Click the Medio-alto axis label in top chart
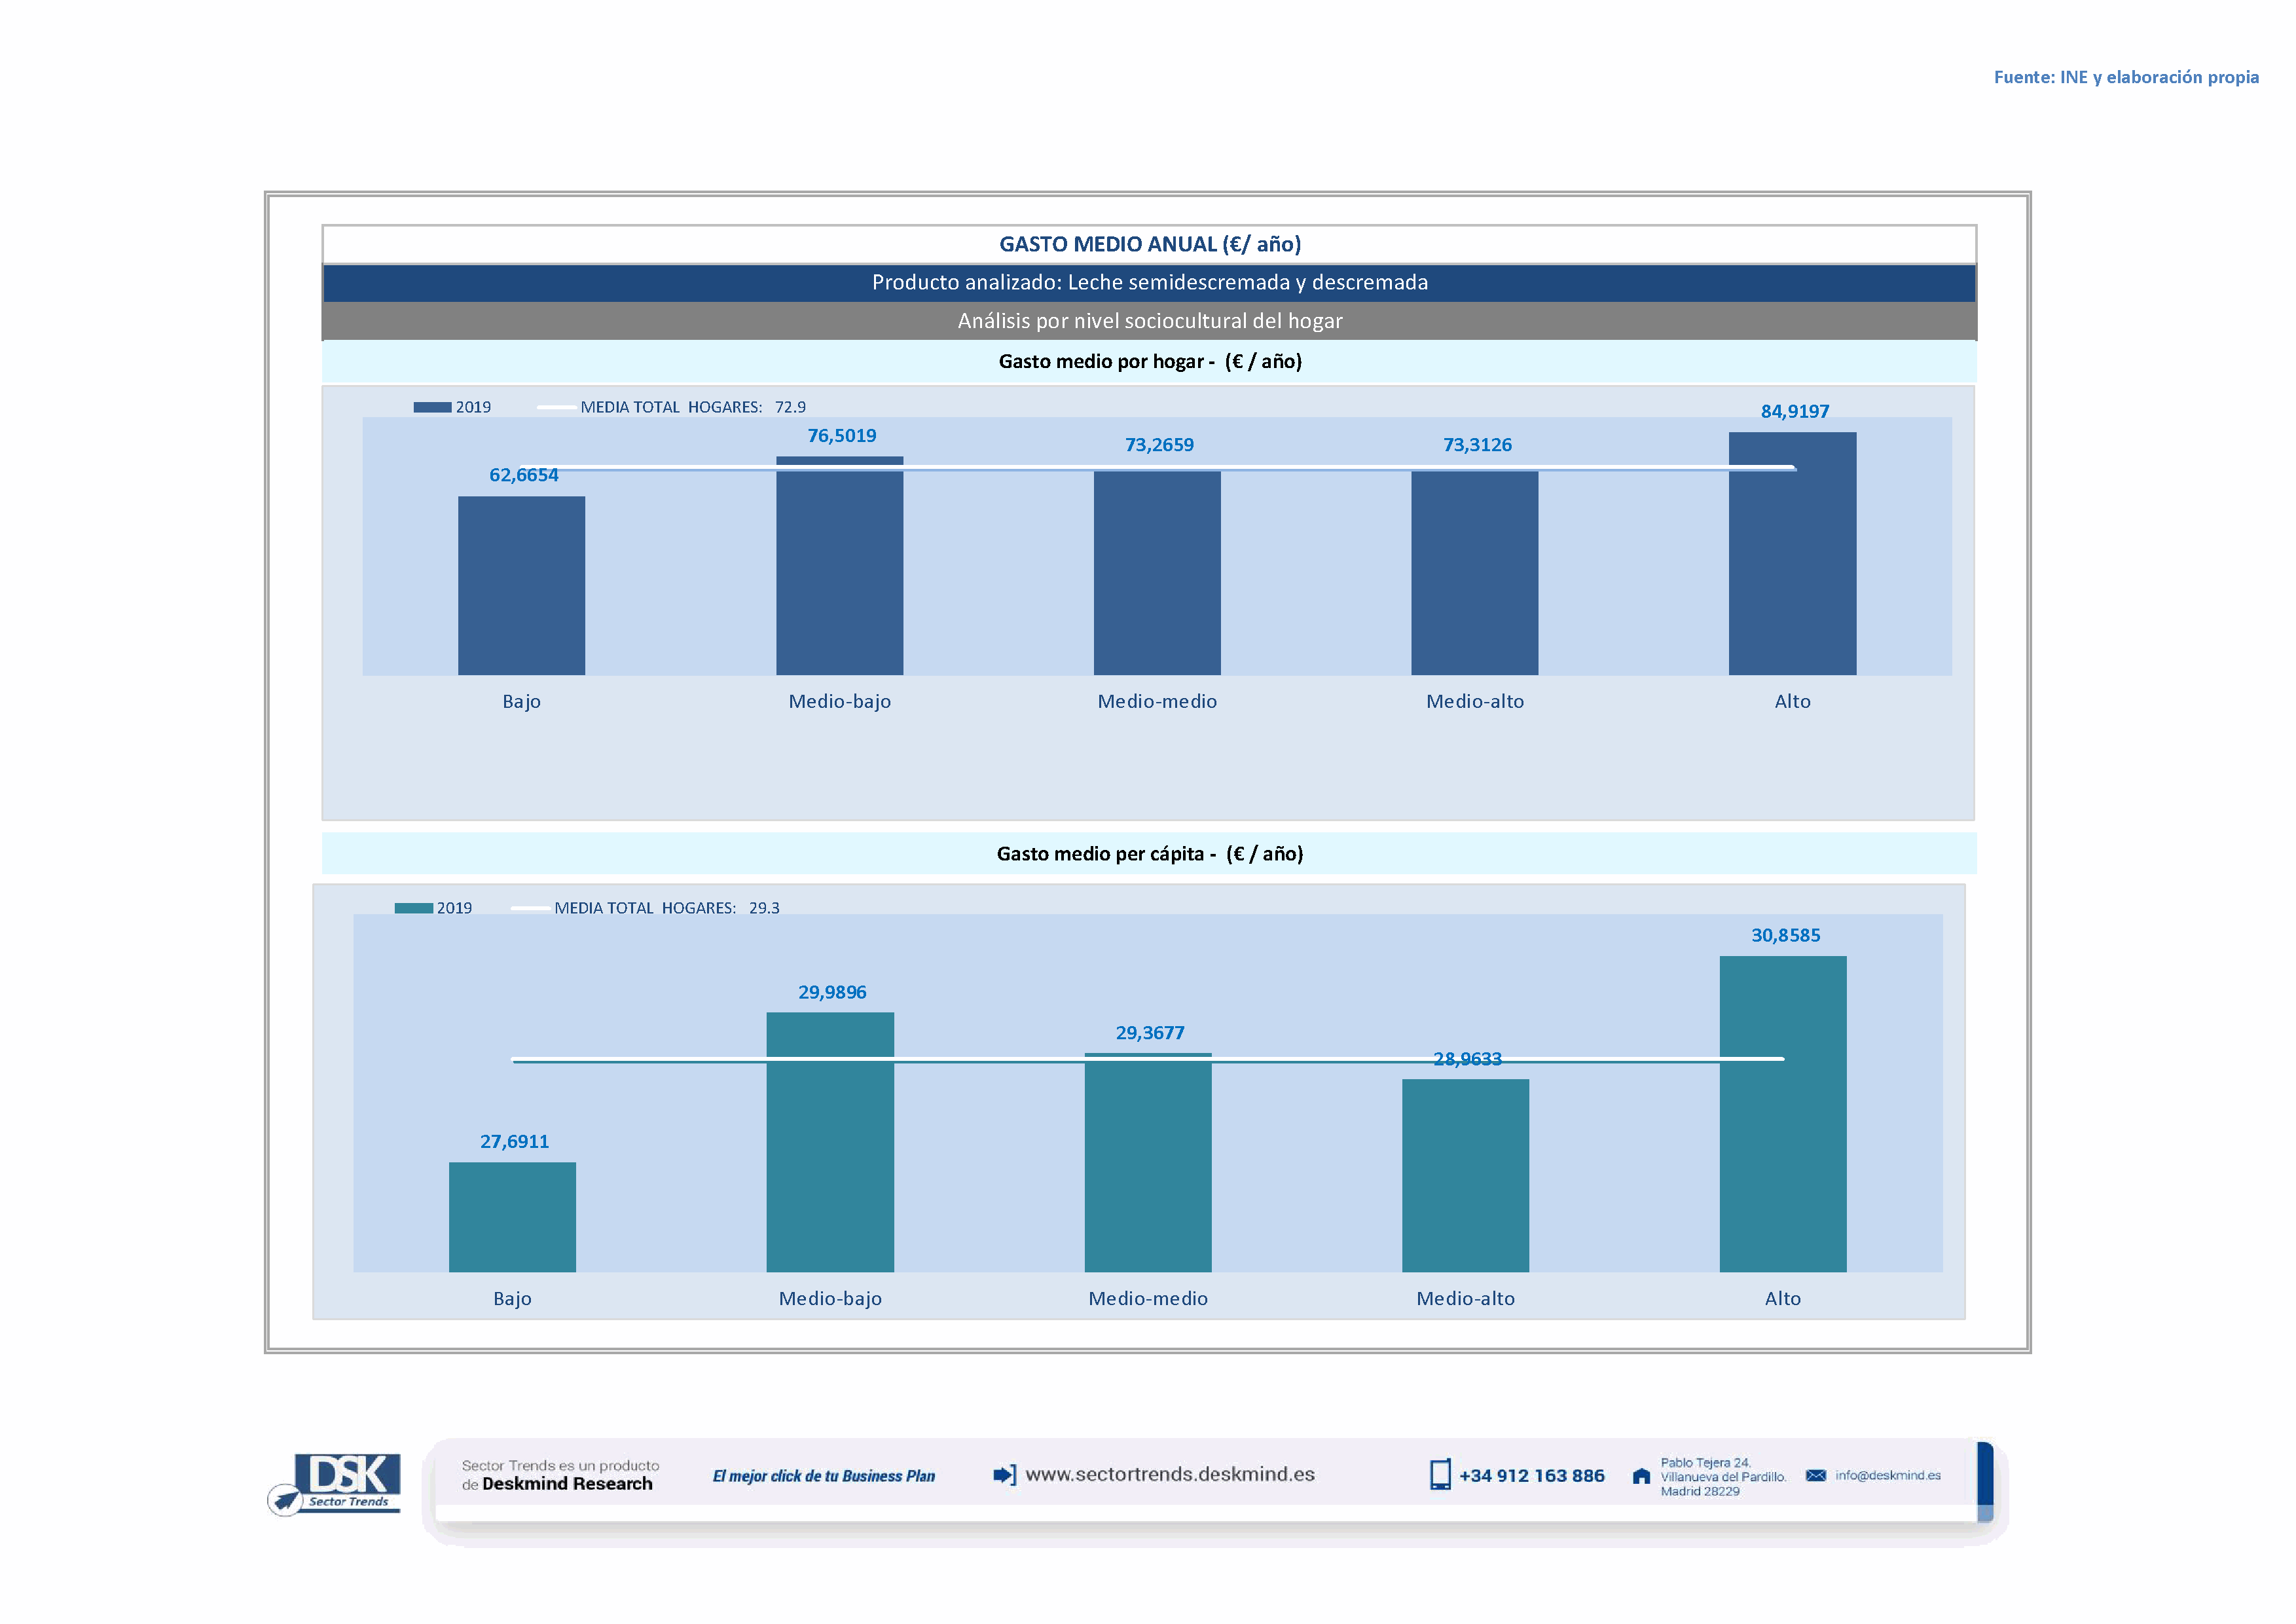This screenshot has width=2296, height=1624. 1475,701
